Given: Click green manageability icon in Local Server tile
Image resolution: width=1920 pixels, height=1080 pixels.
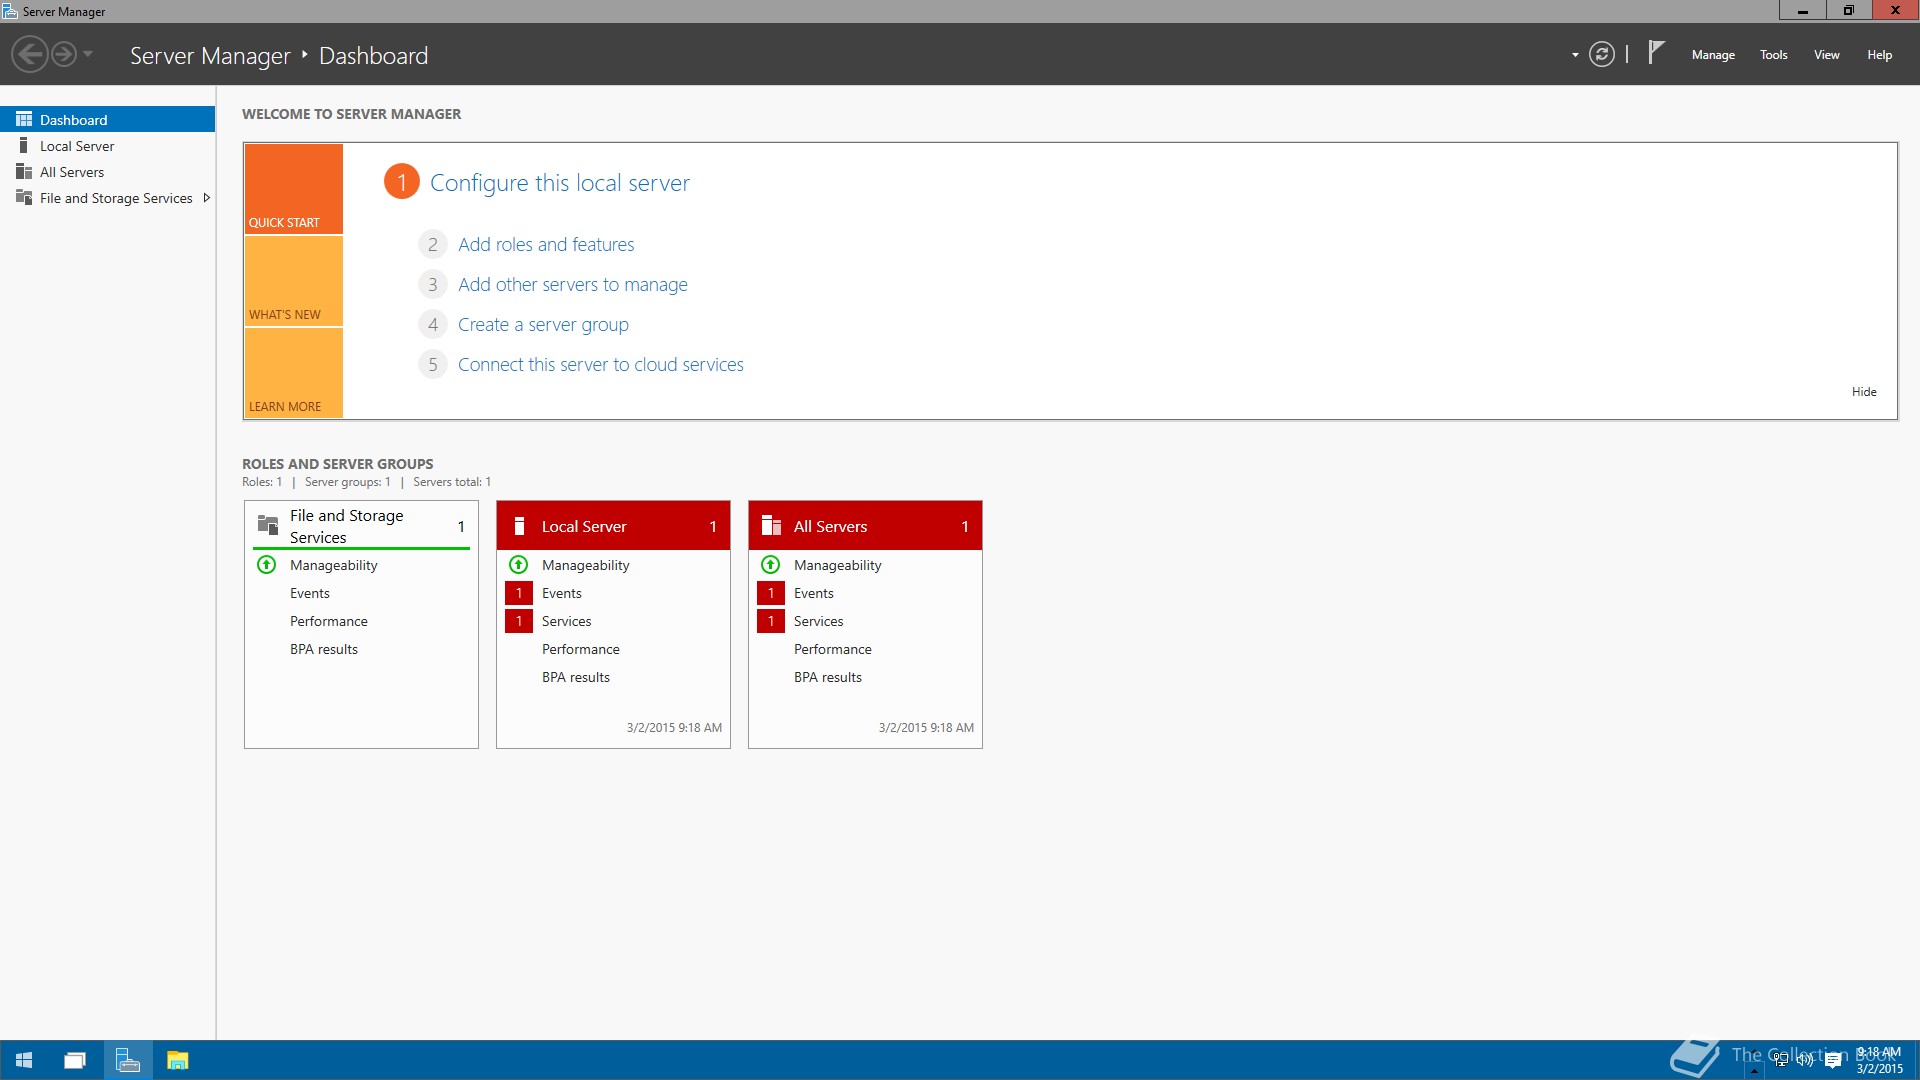Looking at the screenshot, I should 519,565.
